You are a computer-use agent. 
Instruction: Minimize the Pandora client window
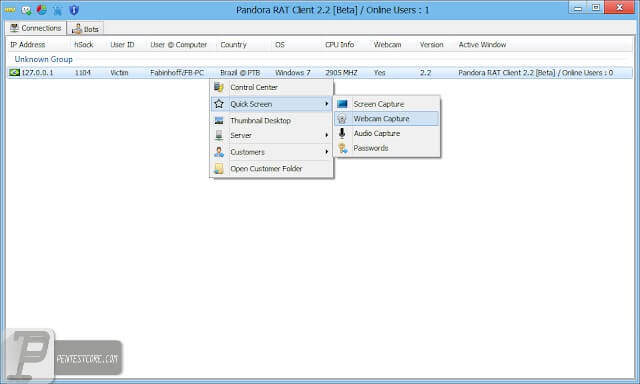click(x=578, y=8)
